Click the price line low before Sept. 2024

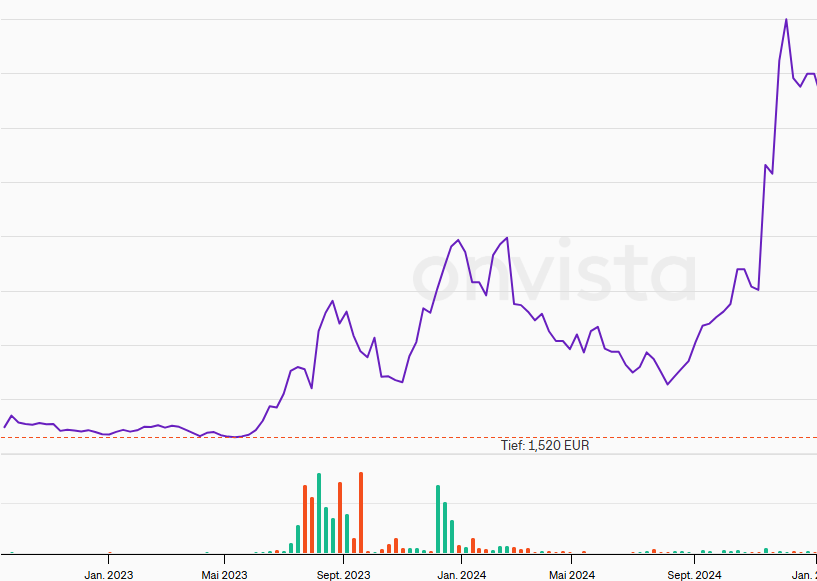[x=668, y=383]
